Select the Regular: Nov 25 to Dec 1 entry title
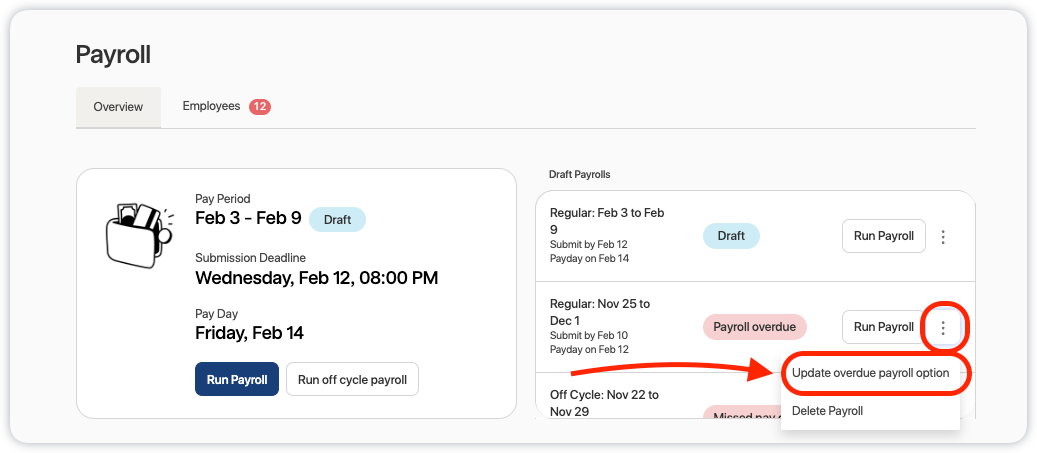The height and width of the screenshot is (453, 1037). point(599,312)
